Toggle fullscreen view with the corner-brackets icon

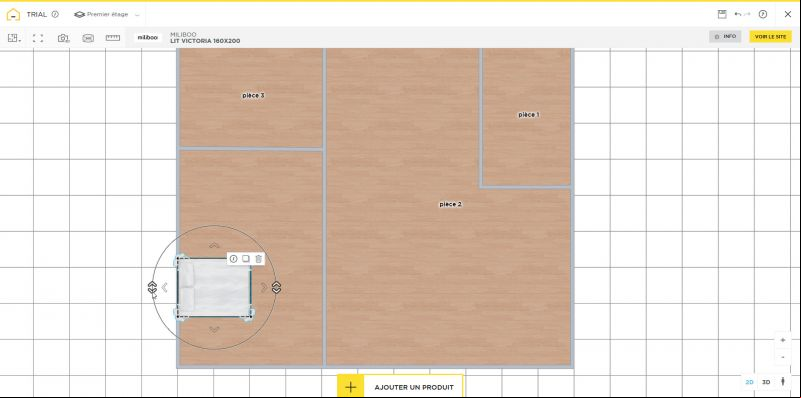click(x=38, y=38)
